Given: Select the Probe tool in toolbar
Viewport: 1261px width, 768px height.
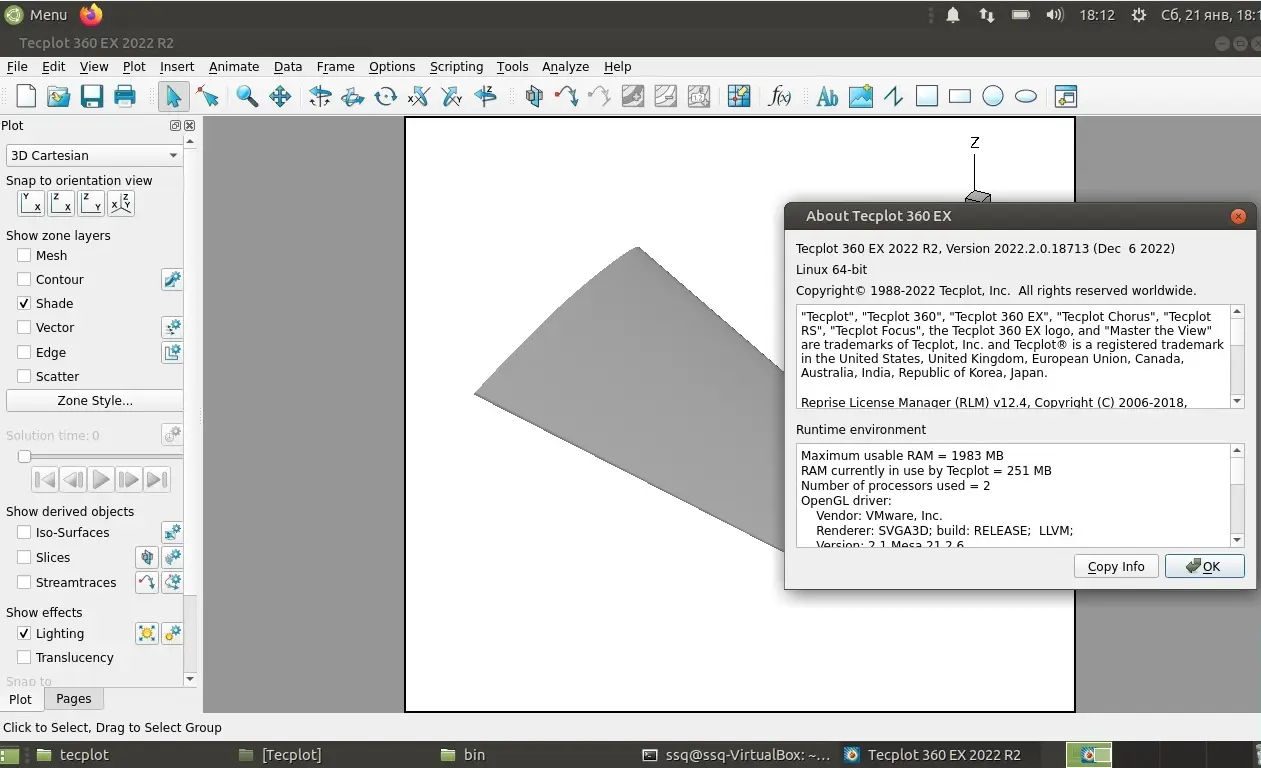Looking at the screenshot, I should pyautogui.click(x=739, y=97).
